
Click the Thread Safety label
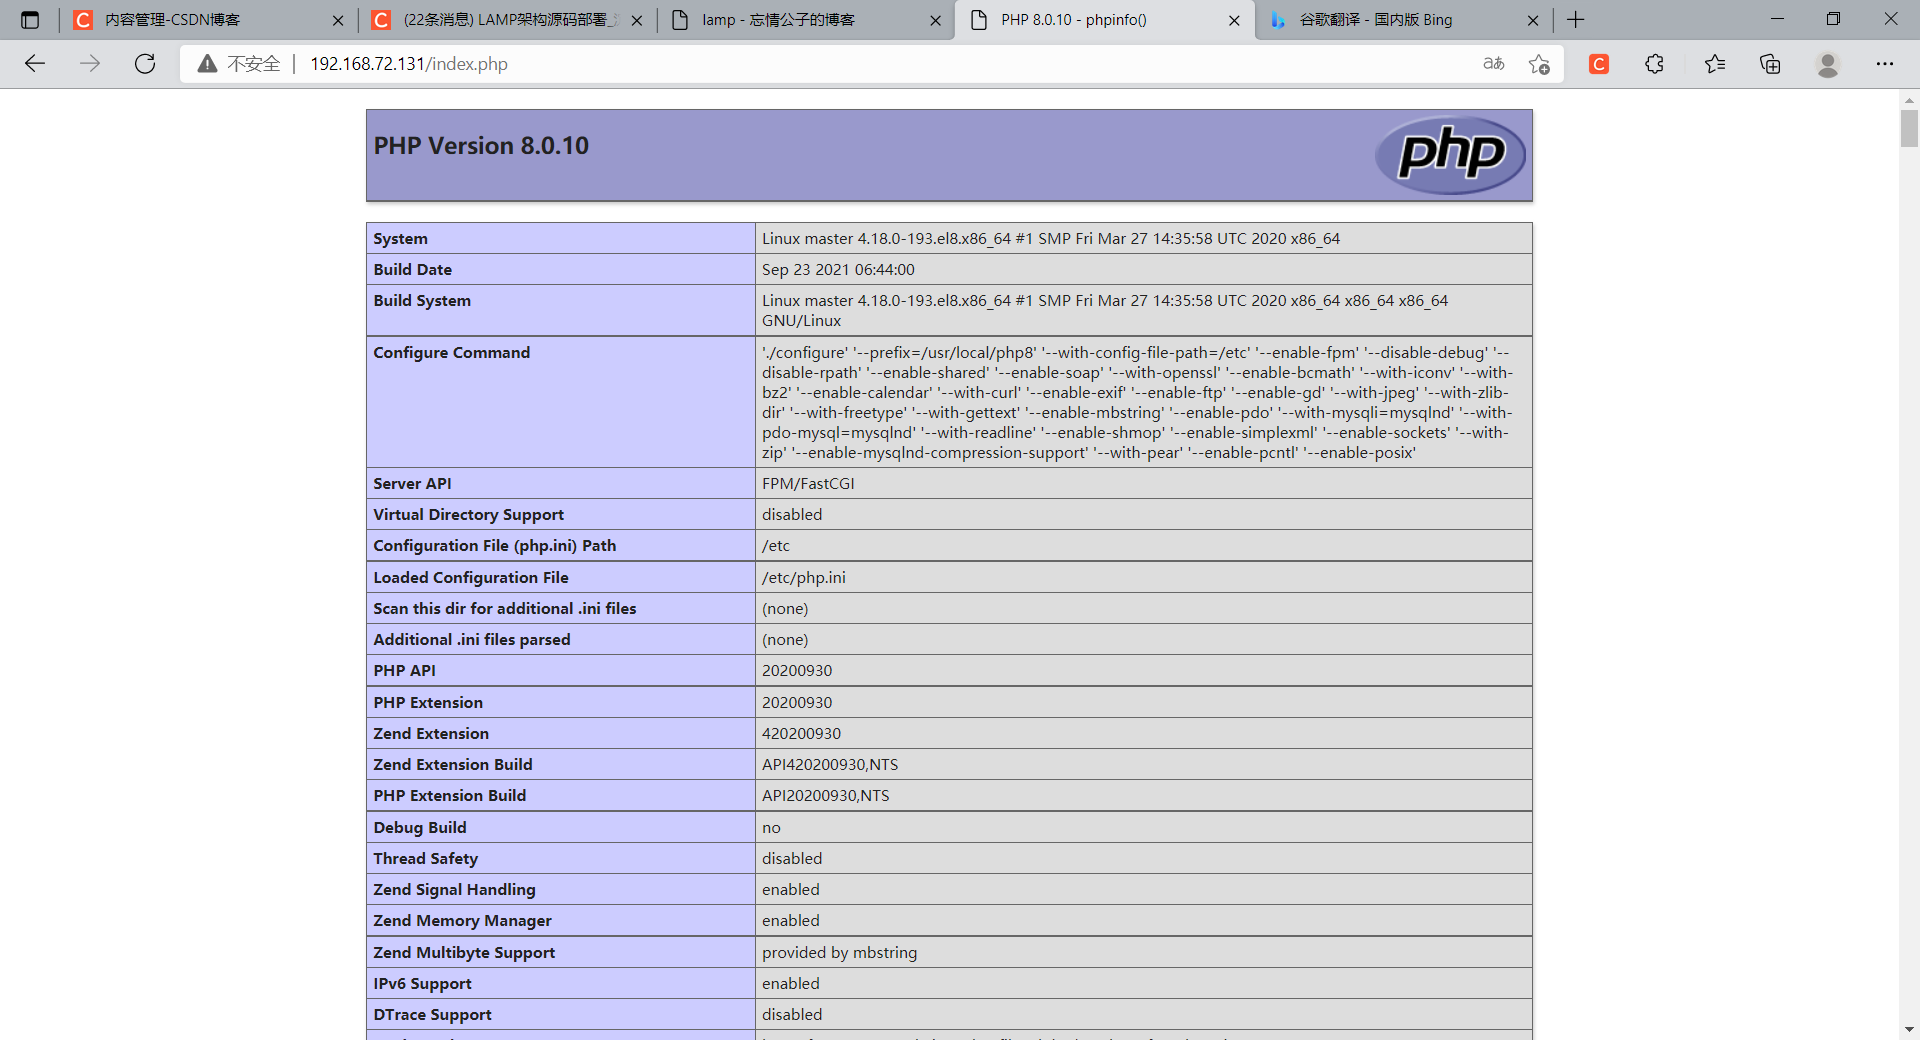click(426, 859)
